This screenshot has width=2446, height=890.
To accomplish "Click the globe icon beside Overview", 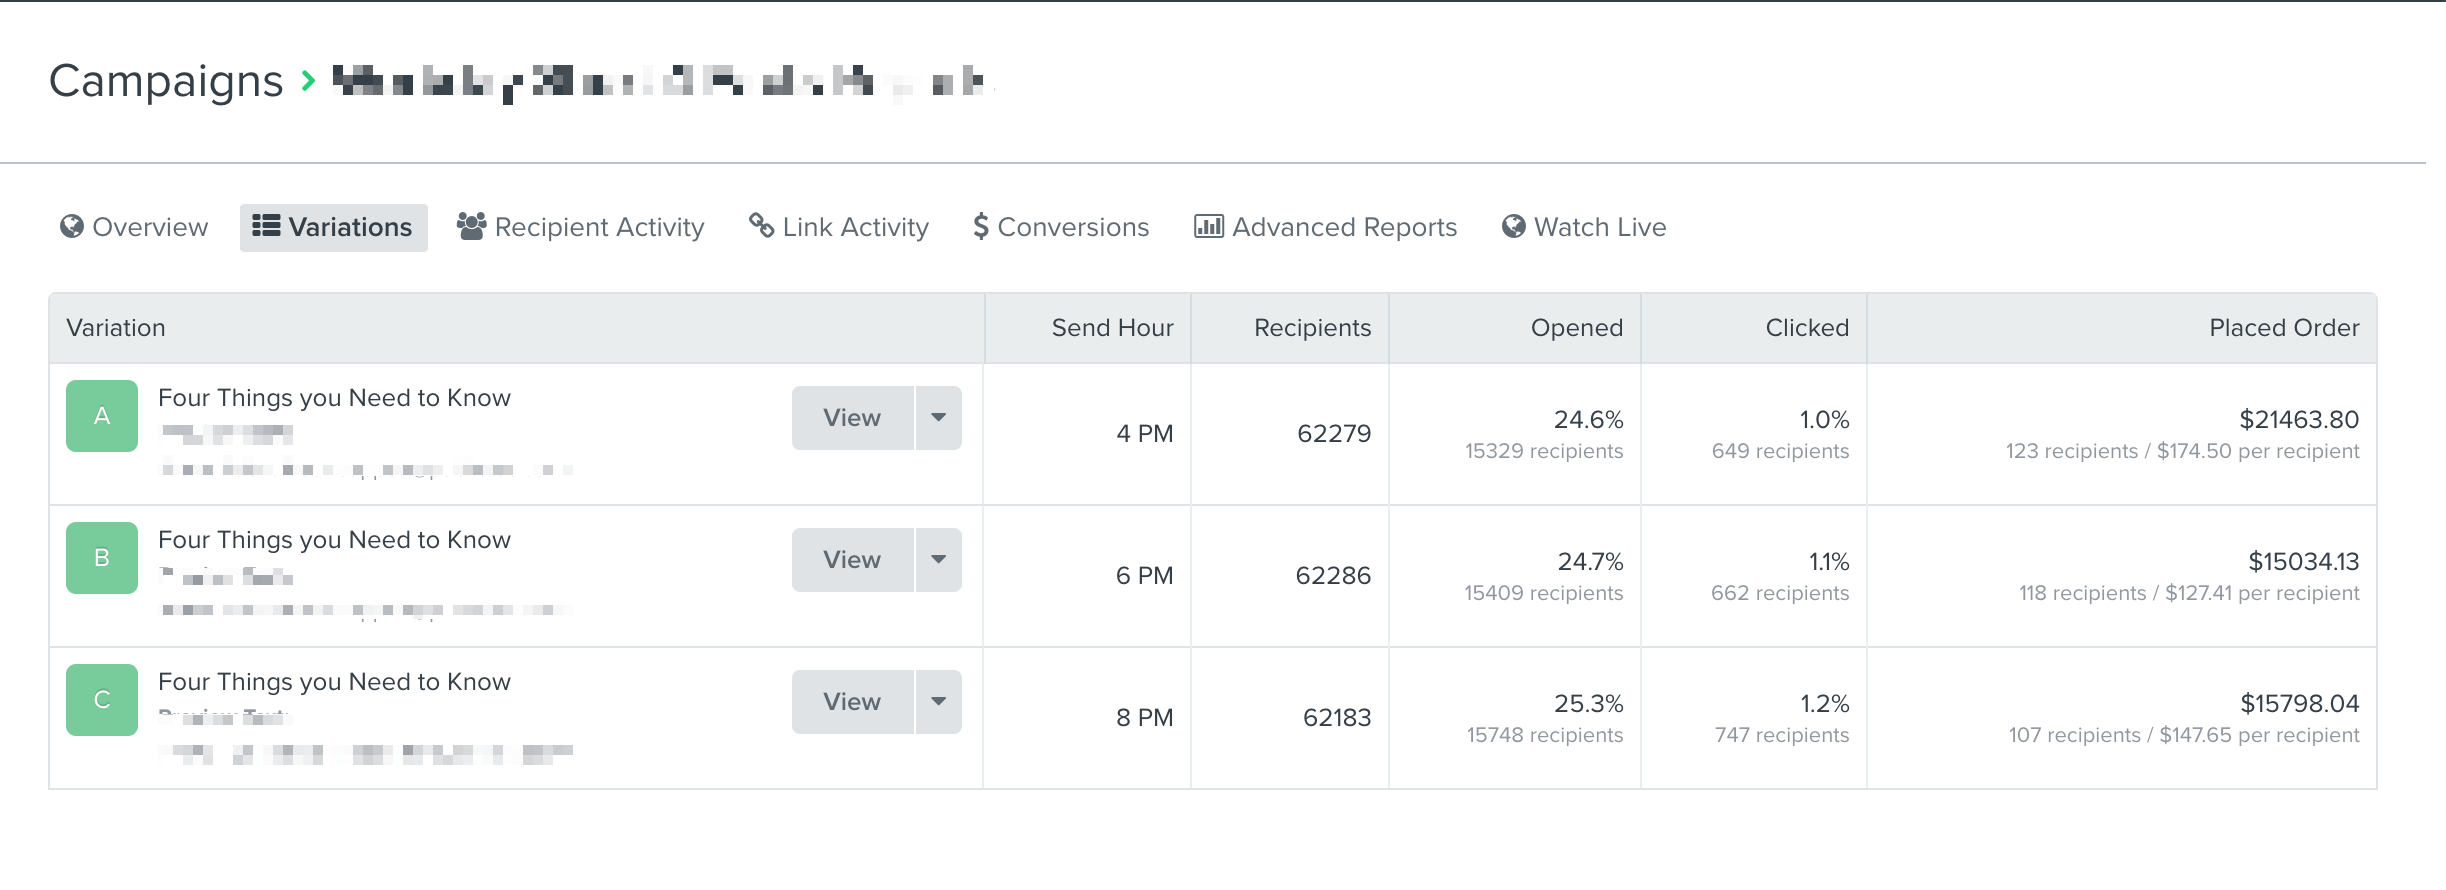I will [72, 227].
